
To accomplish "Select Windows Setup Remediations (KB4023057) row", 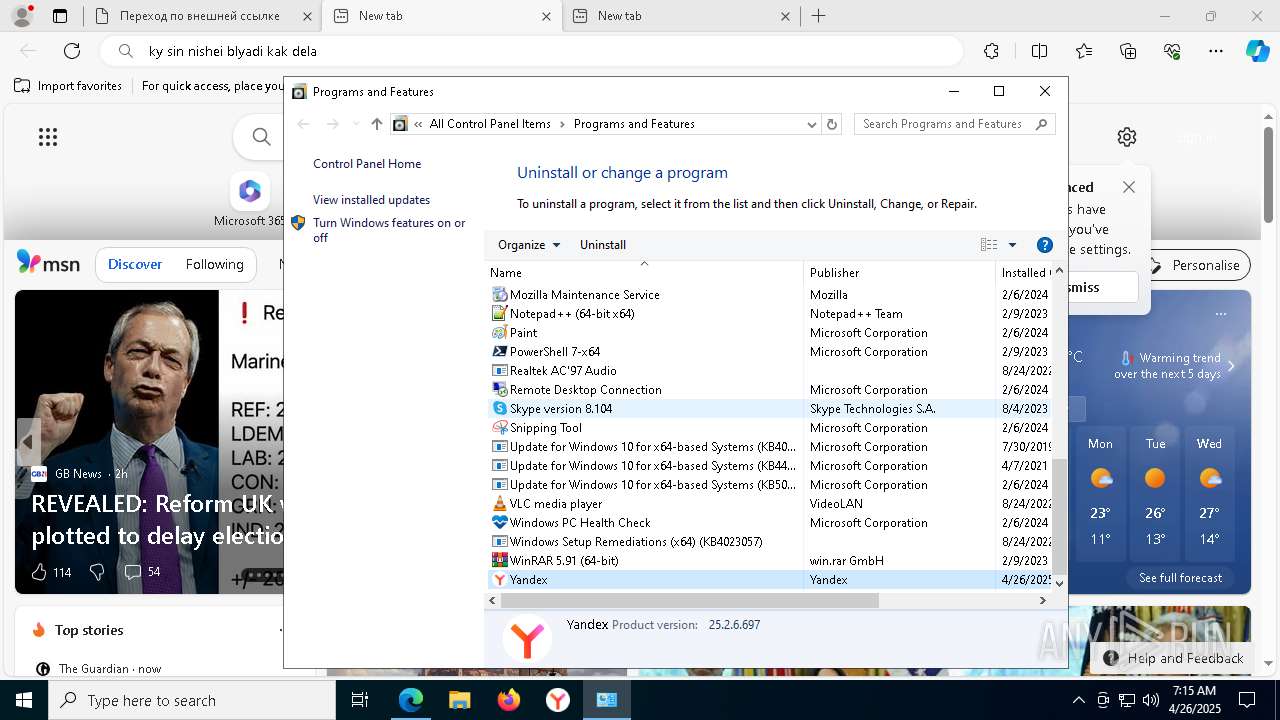I will pos(769,542).
